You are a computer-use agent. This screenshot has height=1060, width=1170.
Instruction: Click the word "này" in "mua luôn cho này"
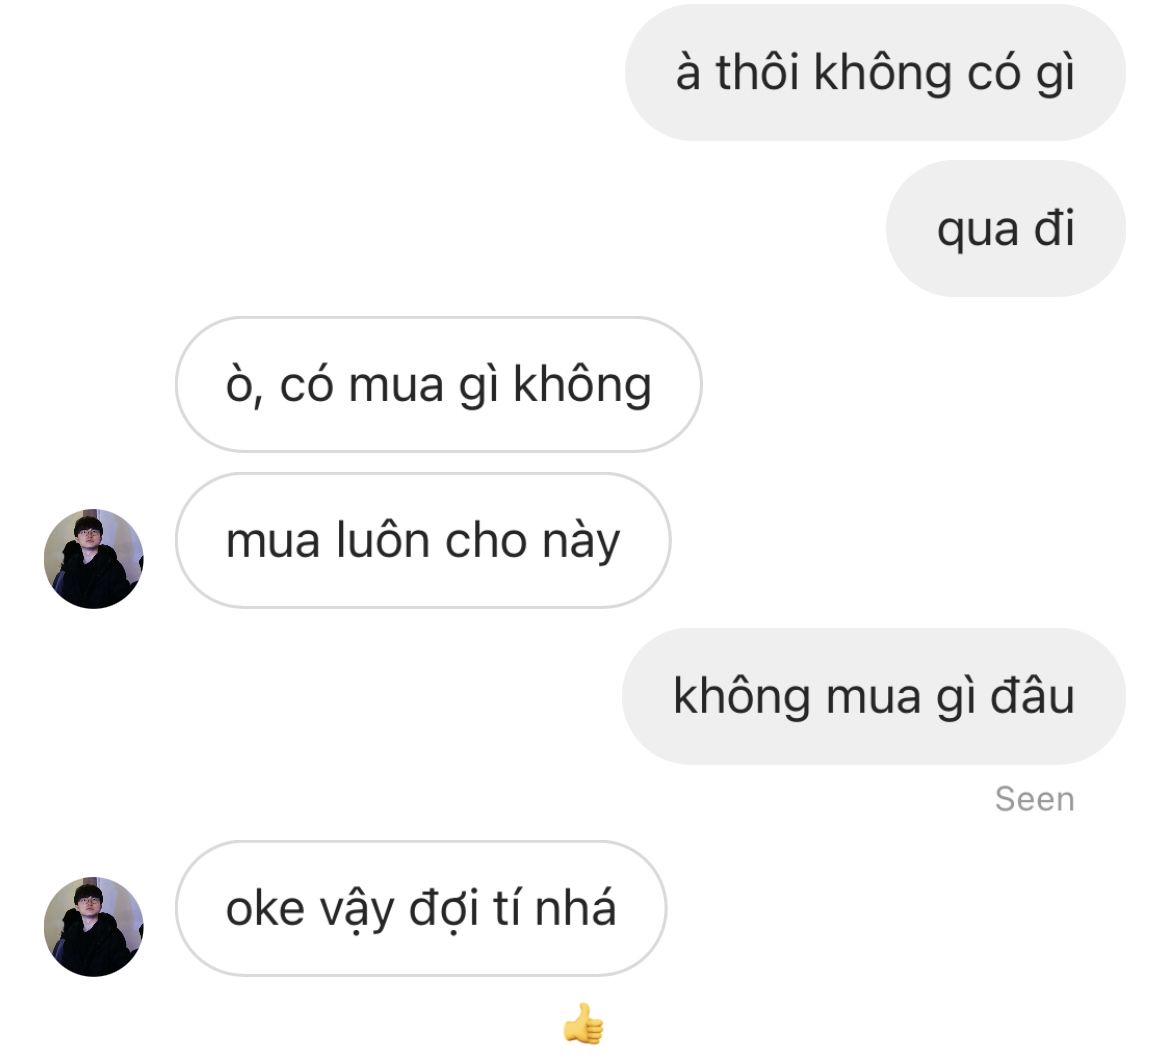[581, 542]
